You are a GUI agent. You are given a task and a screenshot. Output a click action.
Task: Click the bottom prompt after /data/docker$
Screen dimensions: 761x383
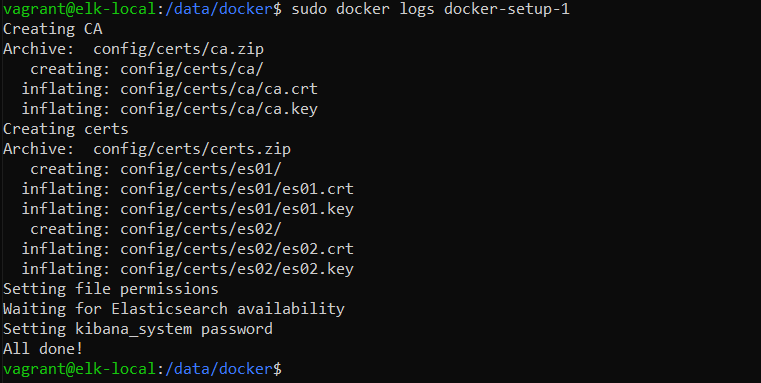(291, 369)
